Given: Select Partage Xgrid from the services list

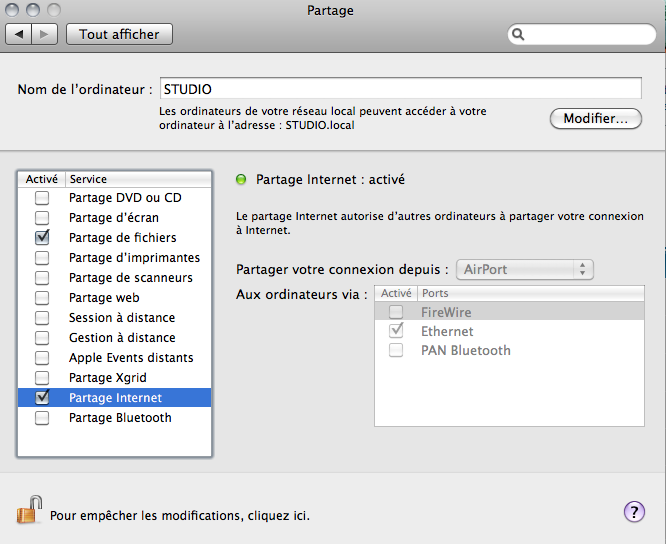Looking at the screenshot, I should pos(108,378).
